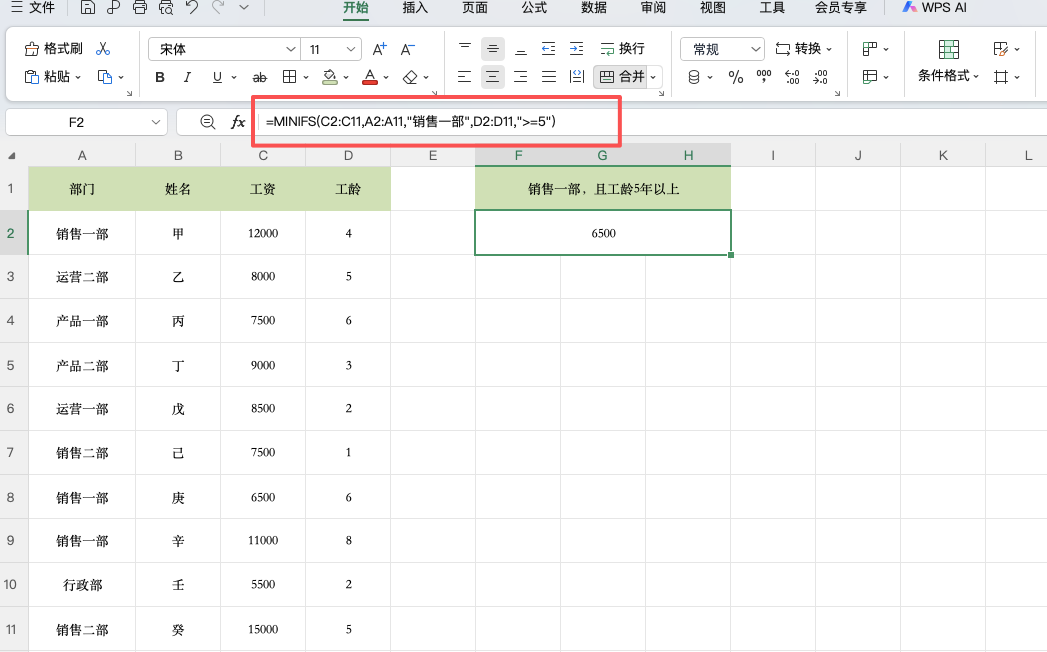Image resolution: width=1047 pixels, height=652 pixels.
Task: Expand the Name Box F2 dropdown
Action: coord(156,122)
